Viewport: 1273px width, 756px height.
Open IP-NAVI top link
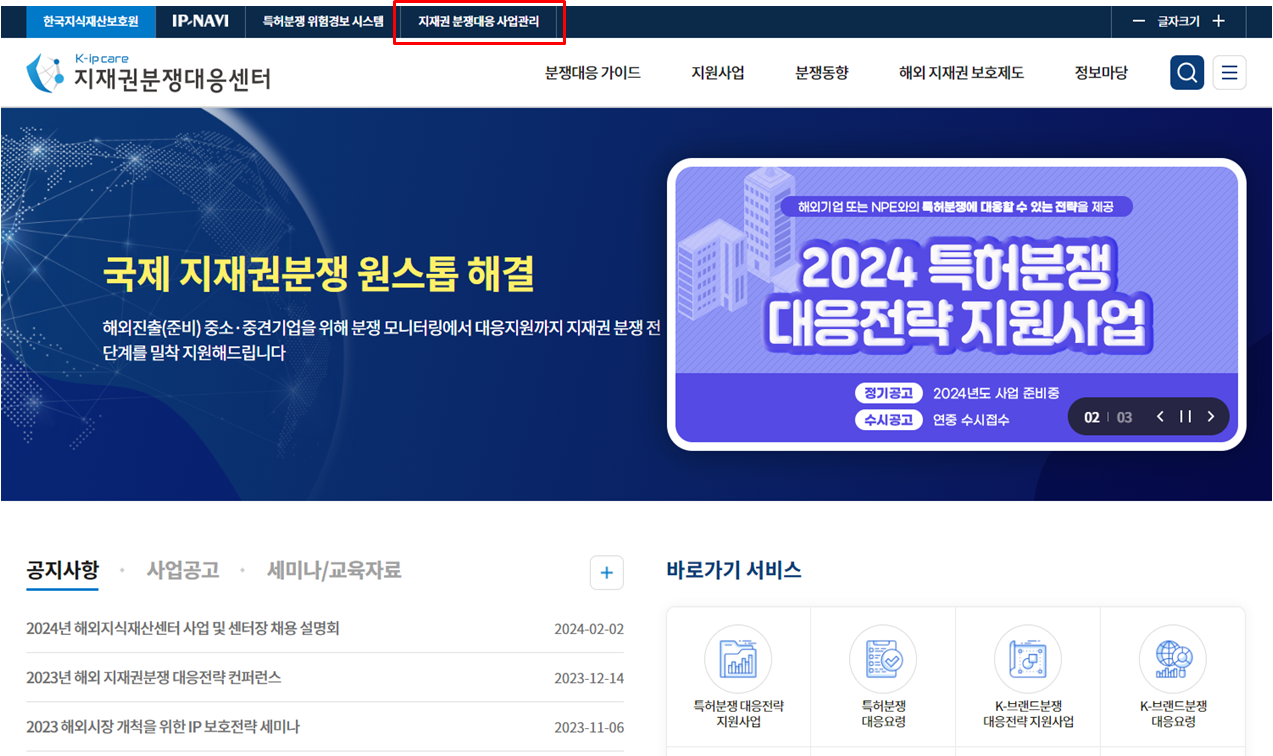pos(200,21)
